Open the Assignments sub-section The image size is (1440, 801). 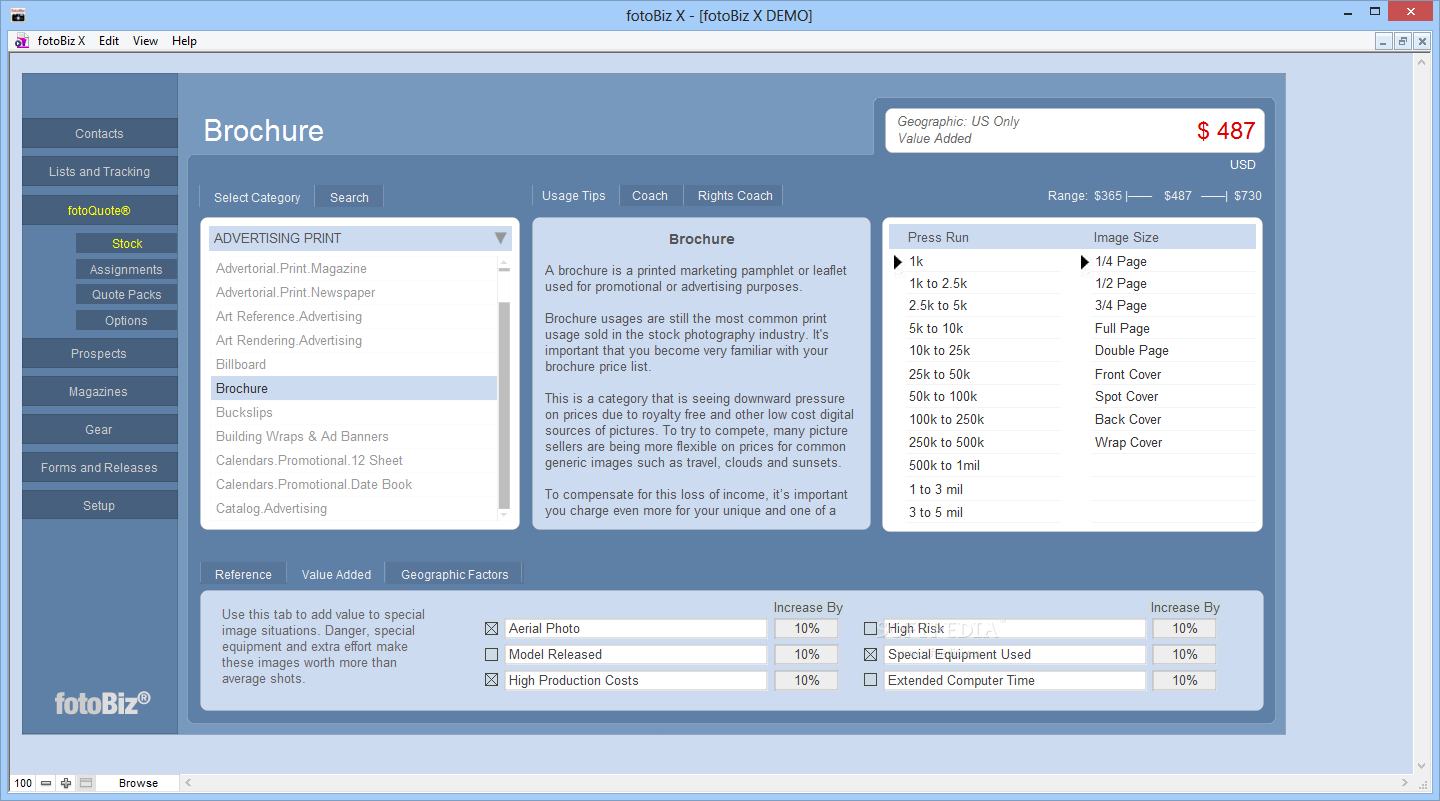pos(127,270)
